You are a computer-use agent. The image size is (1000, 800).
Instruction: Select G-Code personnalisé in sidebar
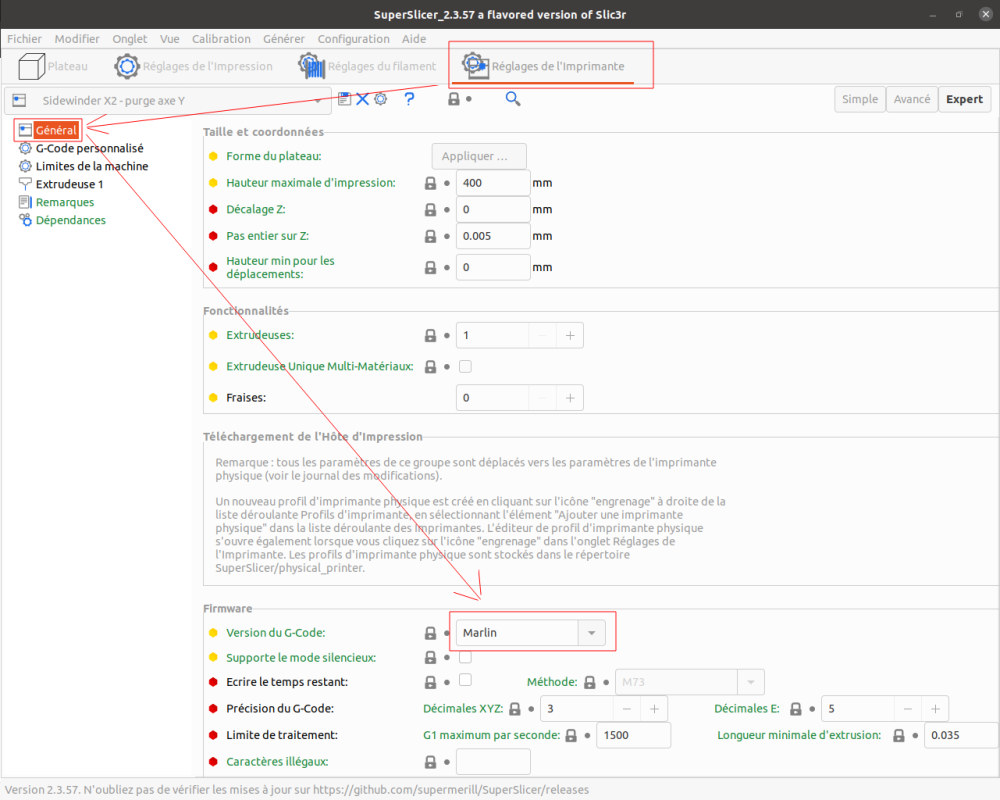tap(89, 148)
